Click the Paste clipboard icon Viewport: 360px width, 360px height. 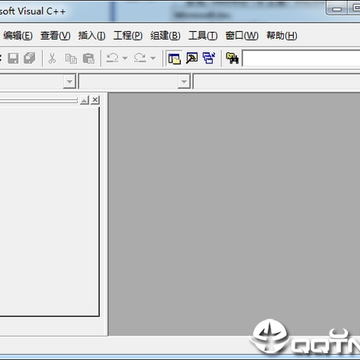(89, 58)
